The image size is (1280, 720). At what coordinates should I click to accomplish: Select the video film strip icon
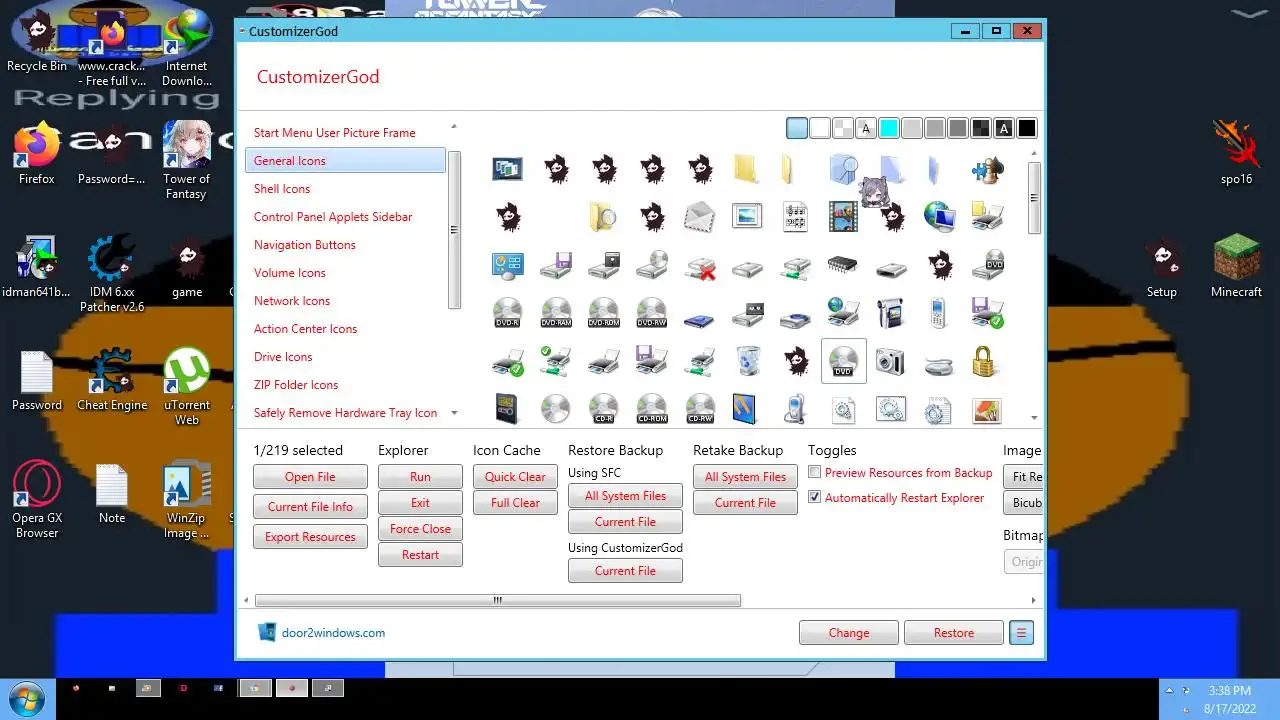tap(843, 217)
